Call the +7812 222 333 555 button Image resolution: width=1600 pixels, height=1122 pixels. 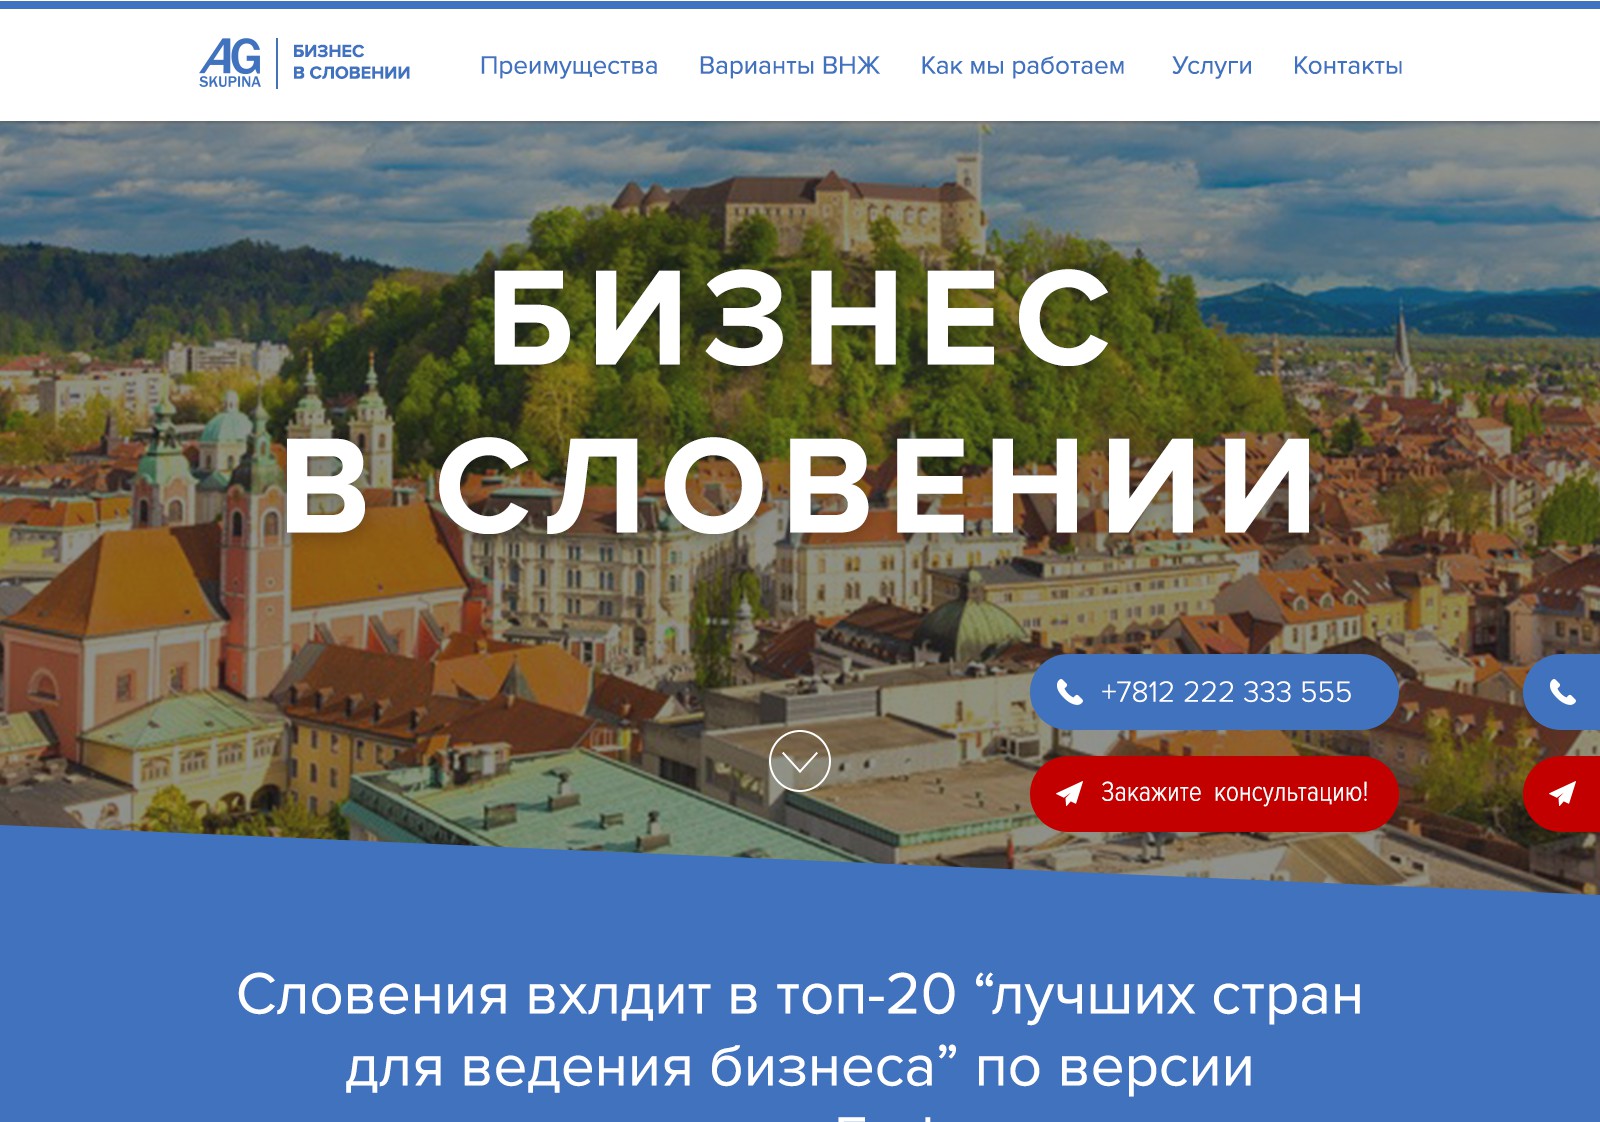1214,692
